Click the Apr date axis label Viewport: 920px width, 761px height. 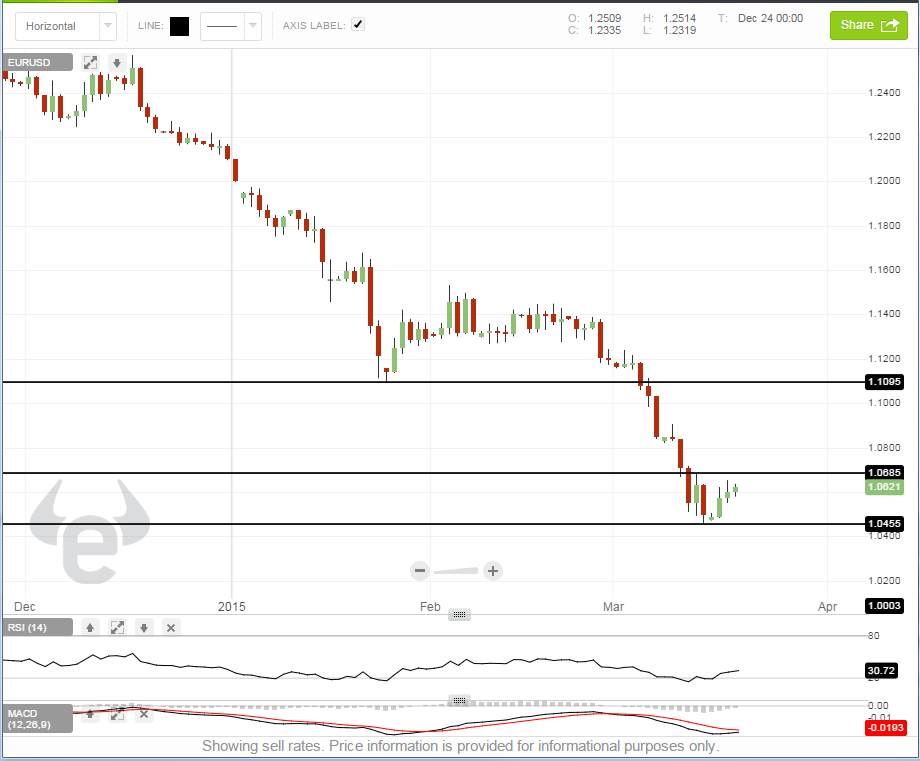827,607
